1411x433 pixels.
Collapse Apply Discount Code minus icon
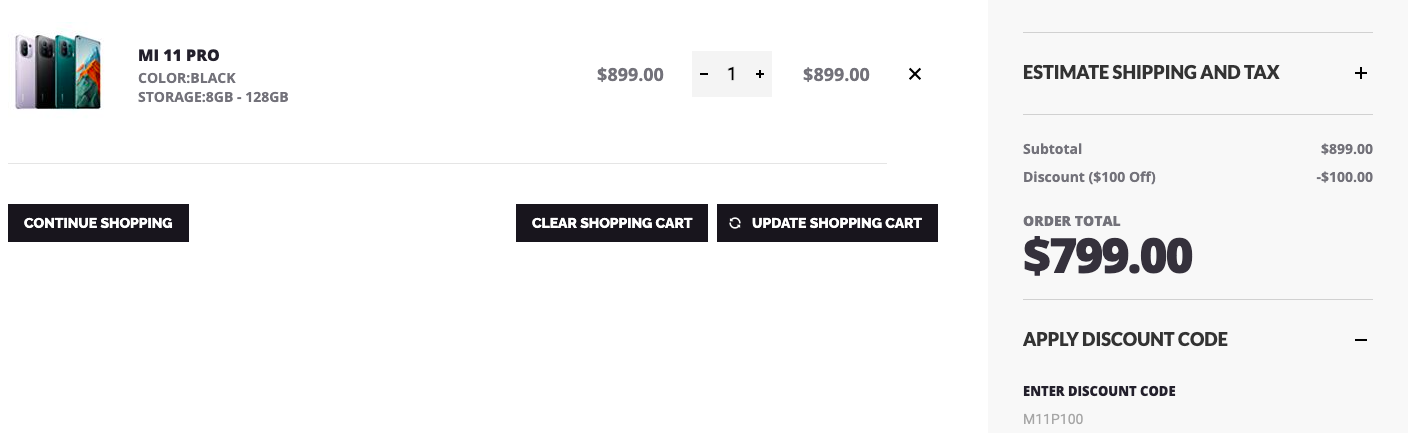[x=1361, y=340]
